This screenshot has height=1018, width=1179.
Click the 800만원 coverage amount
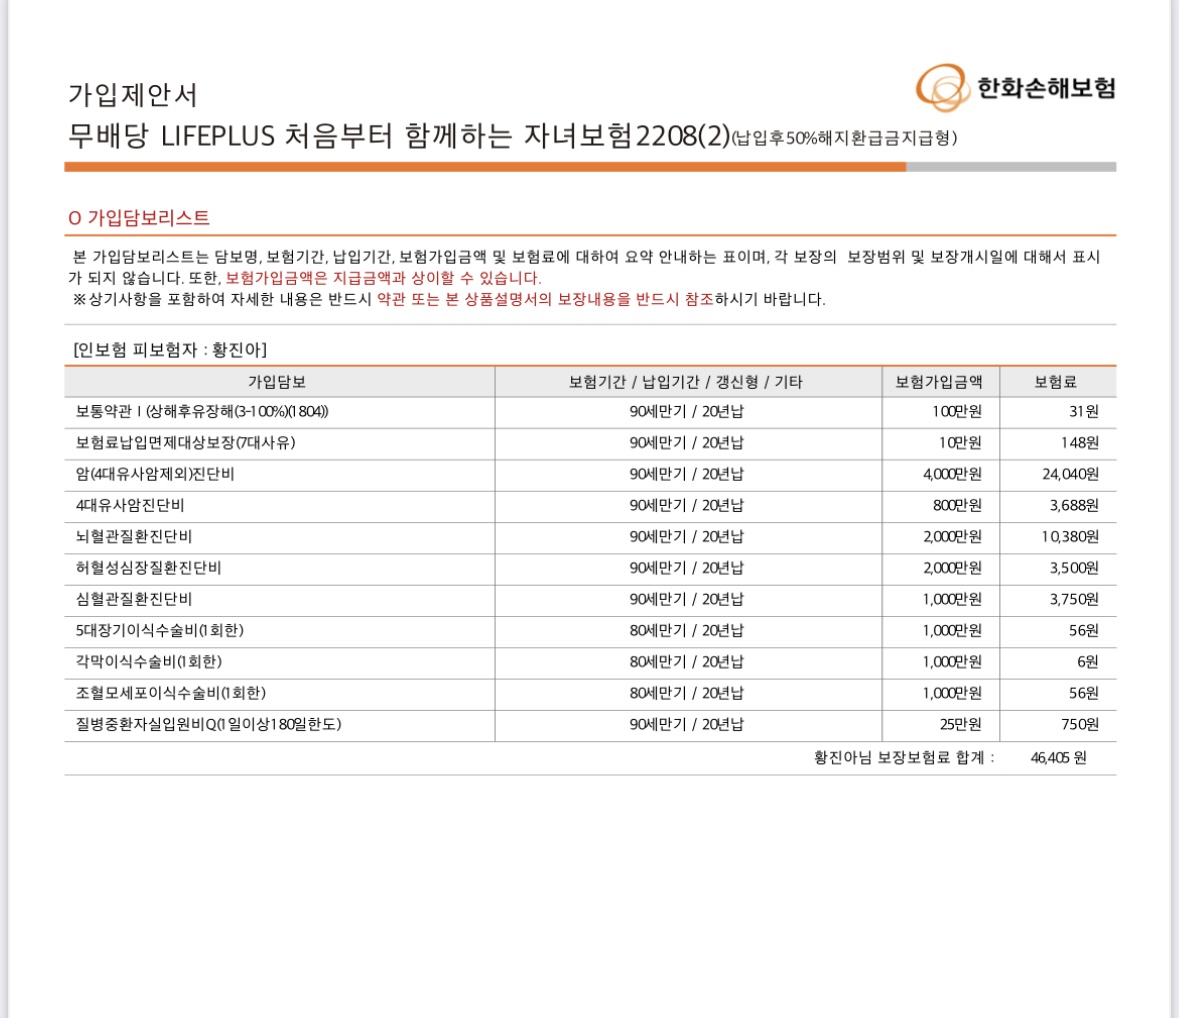point(957,505)
